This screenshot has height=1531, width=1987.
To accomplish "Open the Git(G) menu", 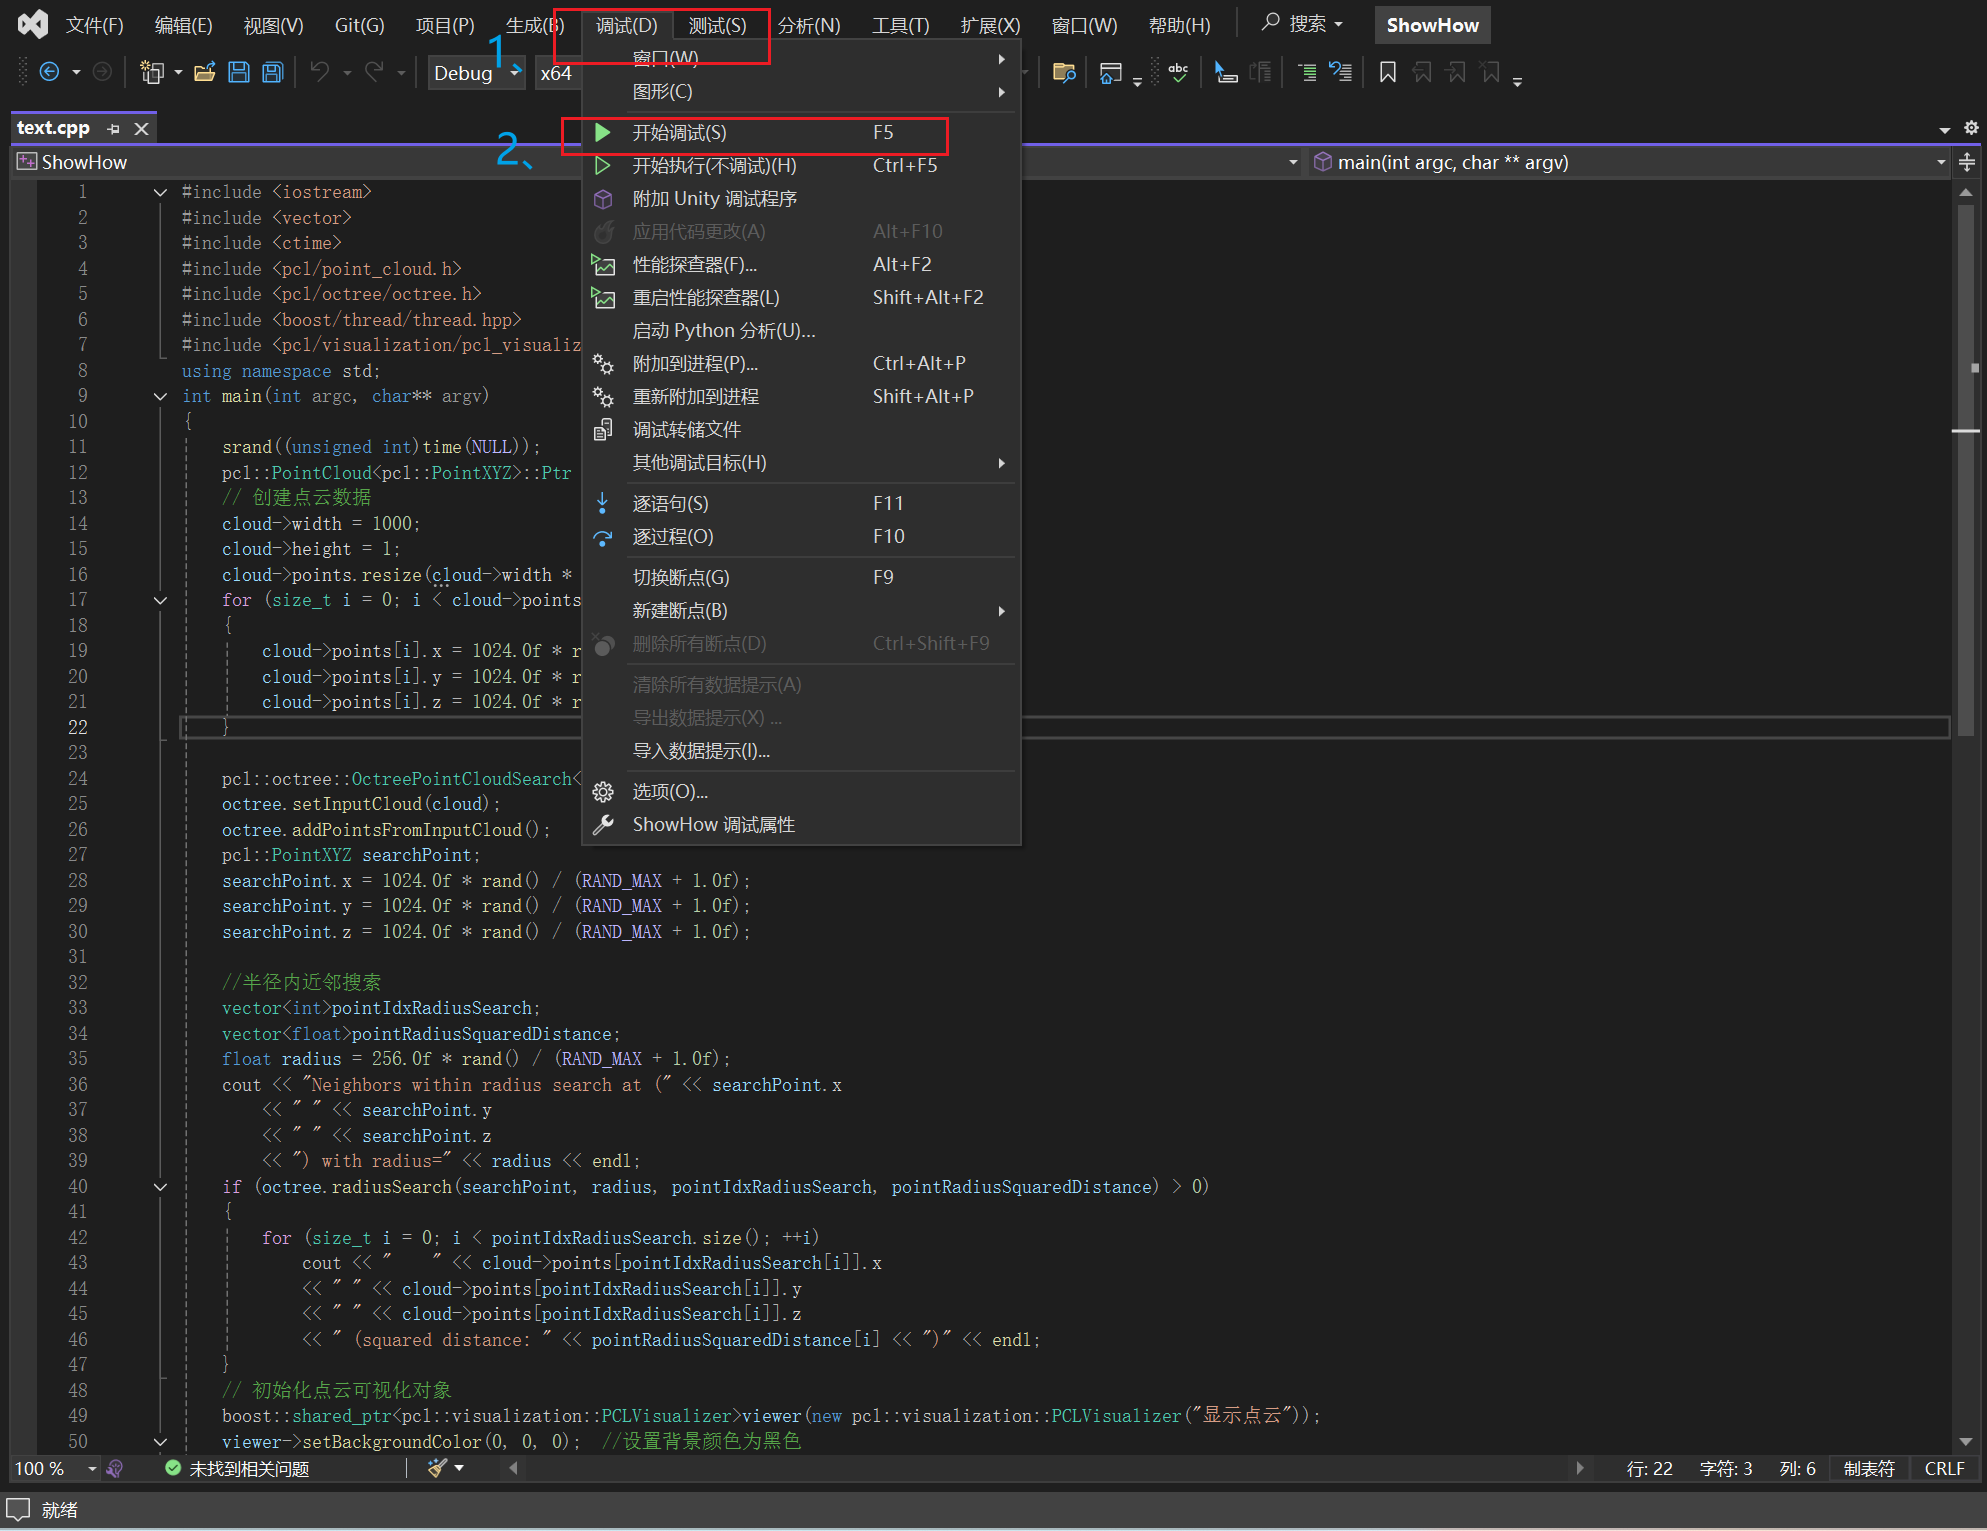I will 359,25.
